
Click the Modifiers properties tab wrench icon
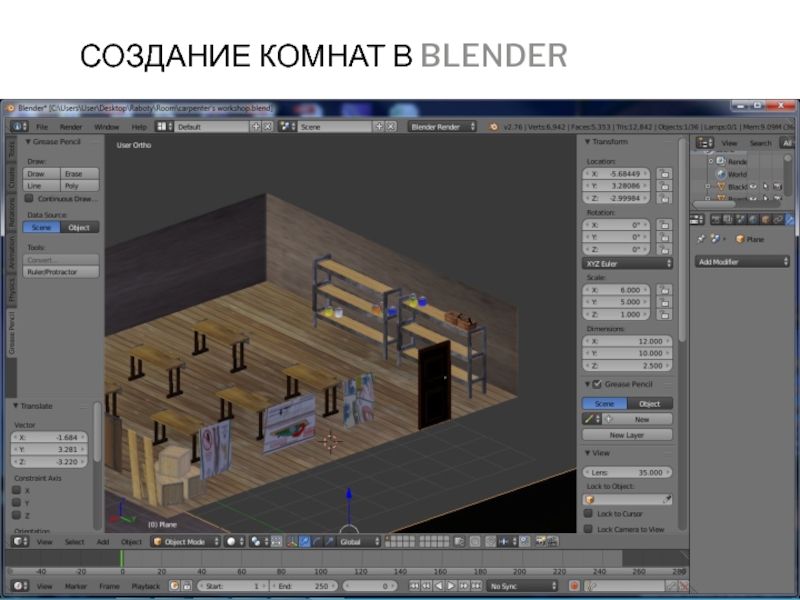[789, 219]
